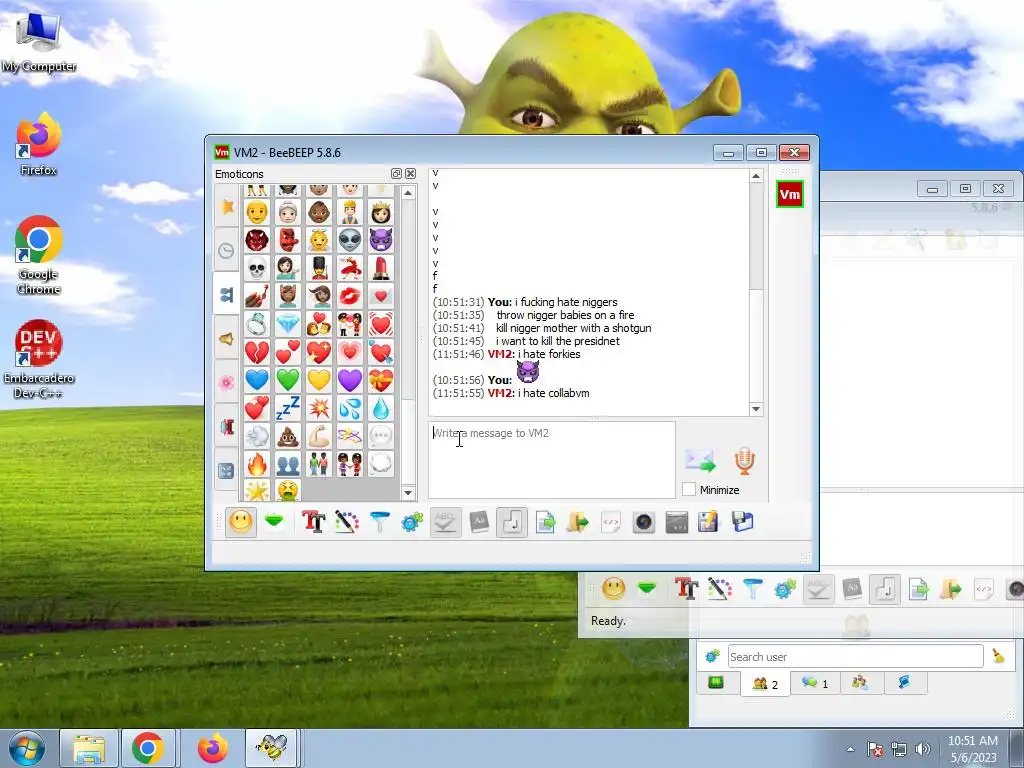1024x768 pixels.
Task: Toggle spell checking ABC button in VM2 toolbar
Action: [x=445, y=522]
